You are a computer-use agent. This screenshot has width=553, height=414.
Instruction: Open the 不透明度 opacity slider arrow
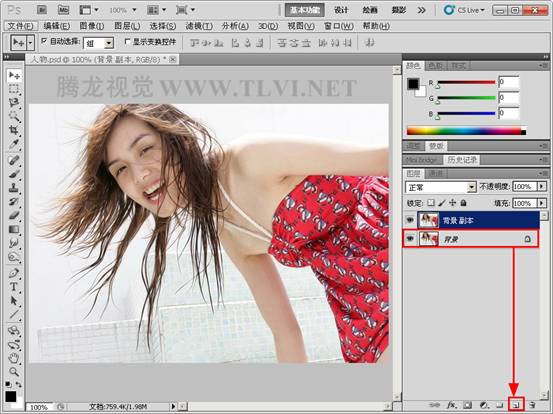542,186
